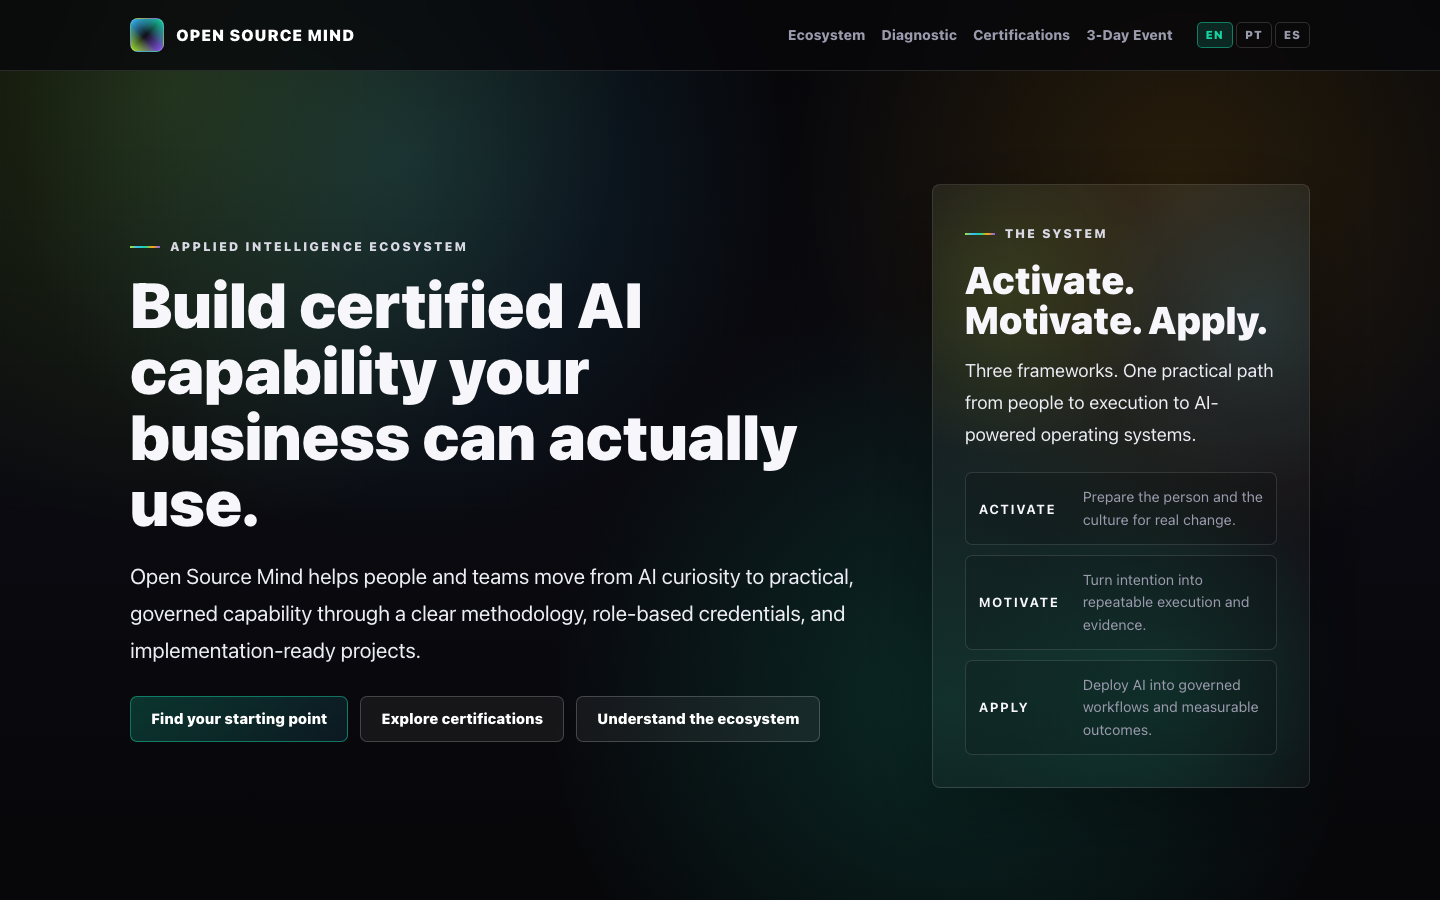Click 'Deploy AI into governed workflows' text
Viewport: 1440px width, 900px height.
tap(1170, 708)
